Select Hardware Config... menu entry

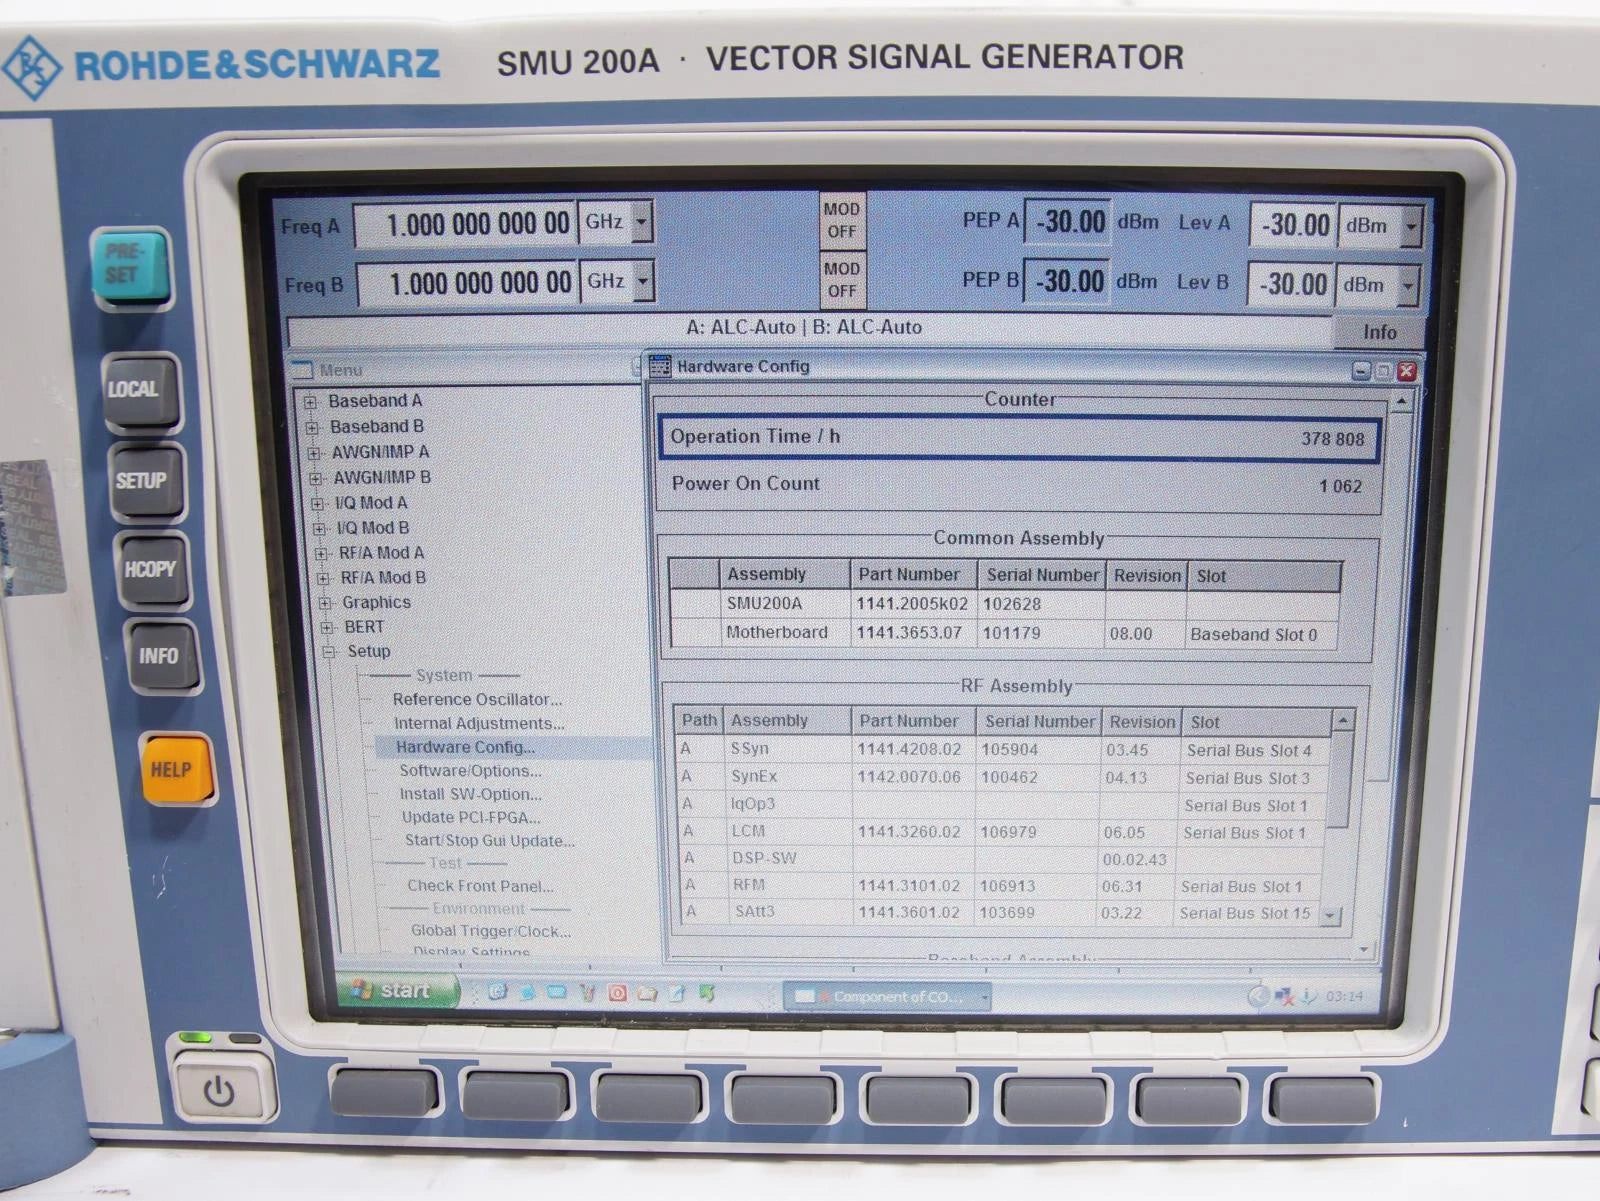465,747
